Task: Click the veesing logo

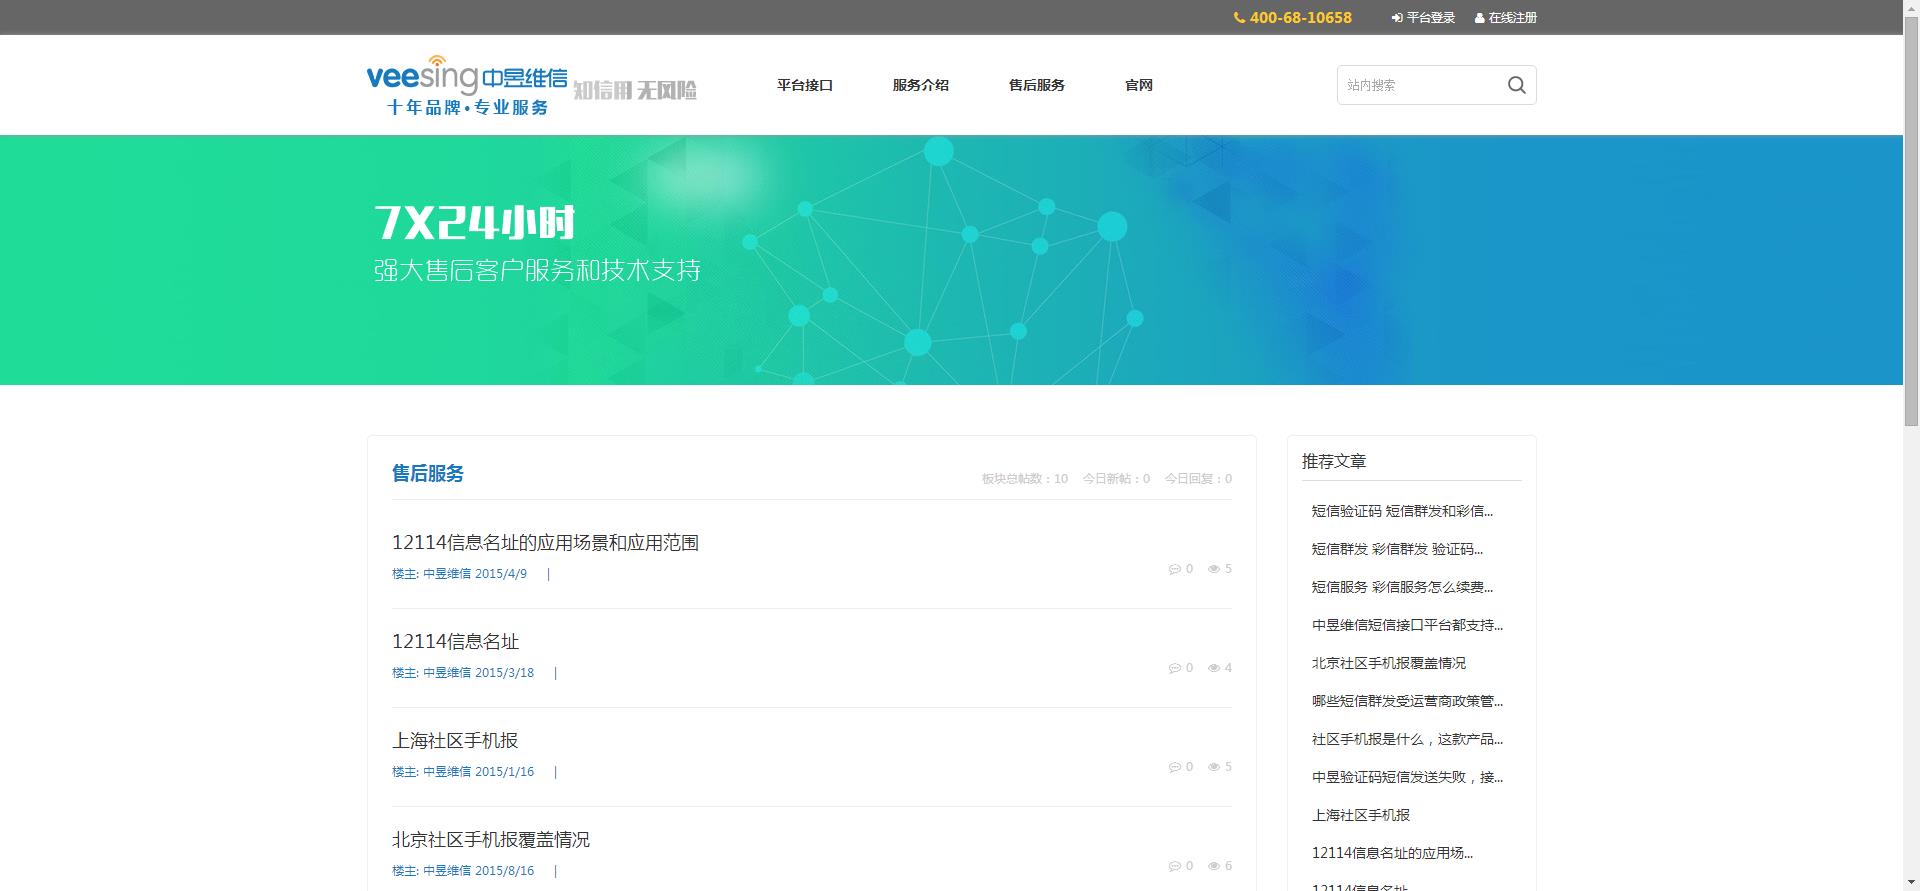Action: click(x=467, y=85)
